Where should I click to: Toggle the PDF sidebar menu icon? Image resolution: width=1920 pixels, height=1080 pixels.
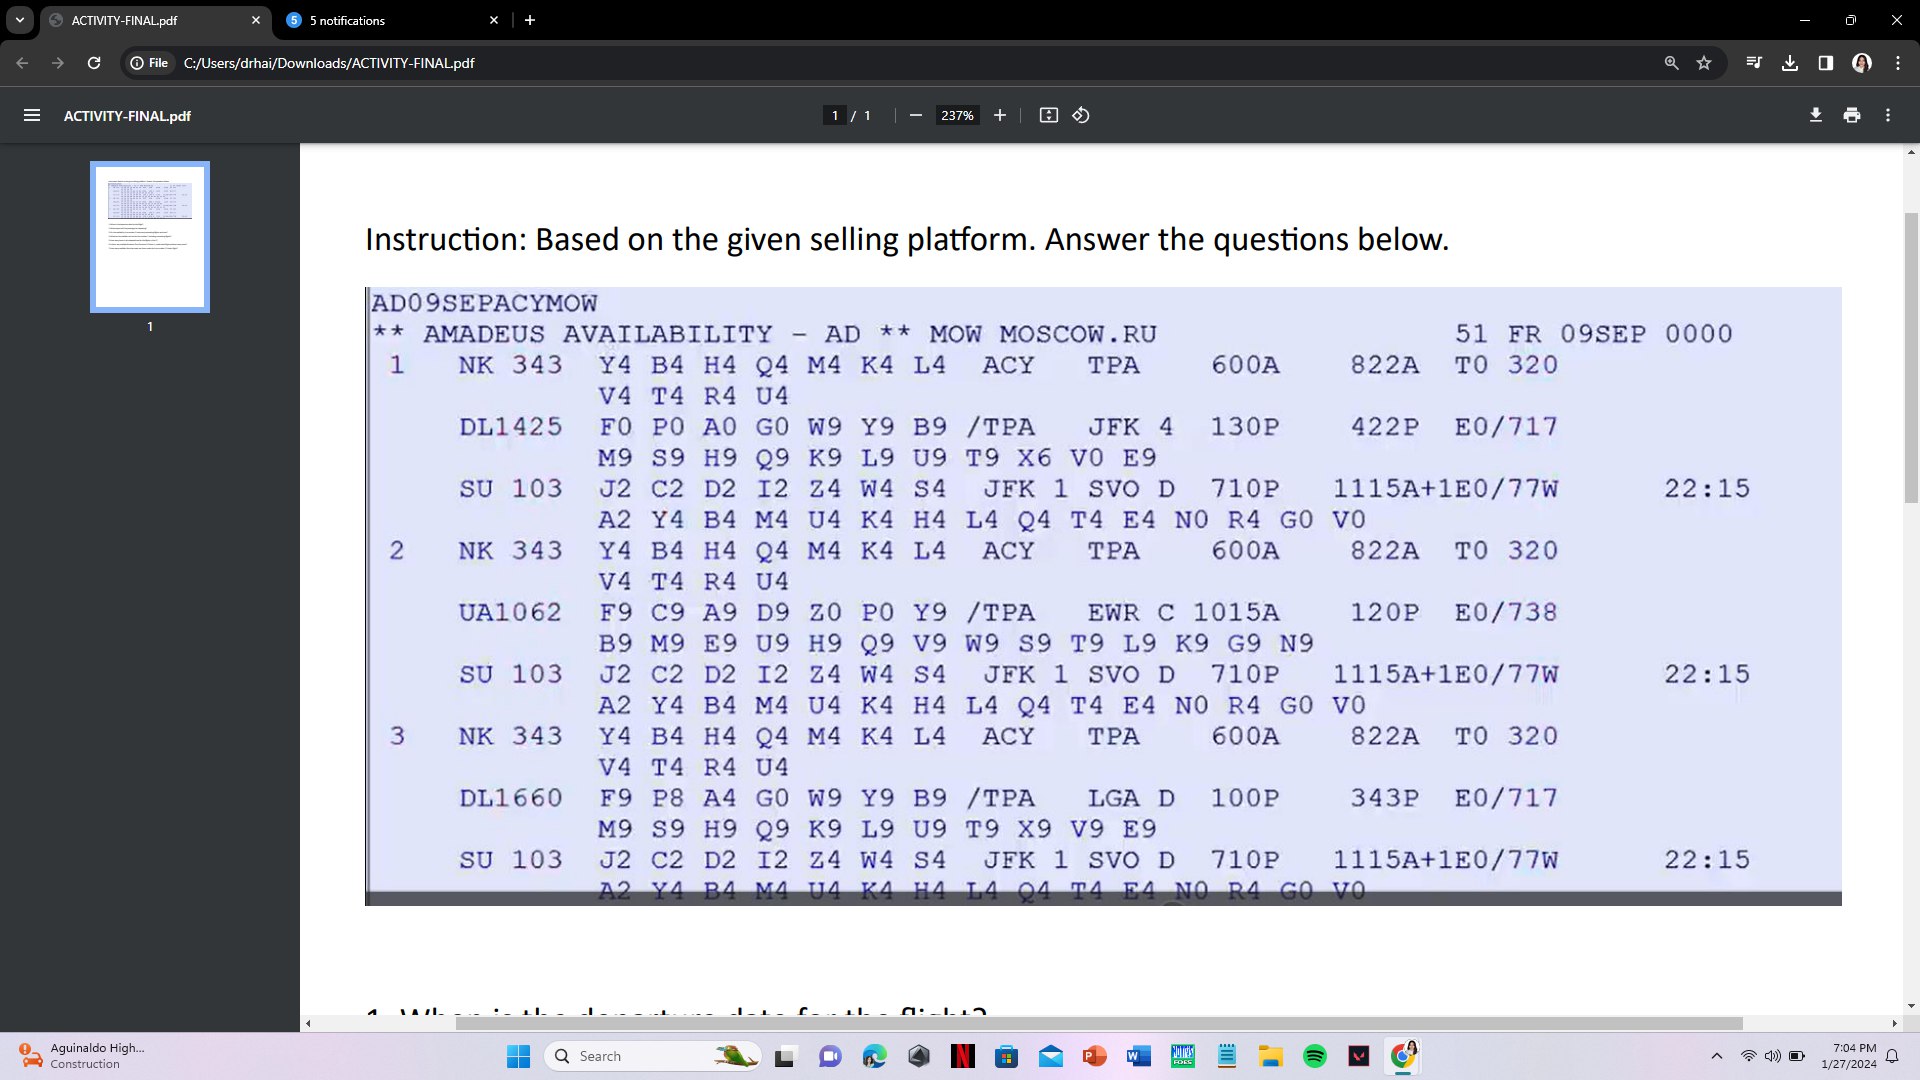(32, 115)
